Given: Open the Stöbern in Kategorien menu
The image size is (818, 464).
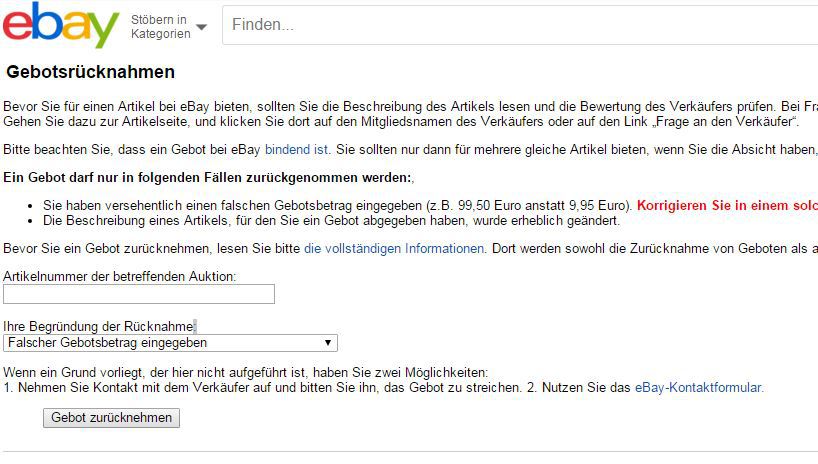Looking at the screenshot, I should [159, 27].
